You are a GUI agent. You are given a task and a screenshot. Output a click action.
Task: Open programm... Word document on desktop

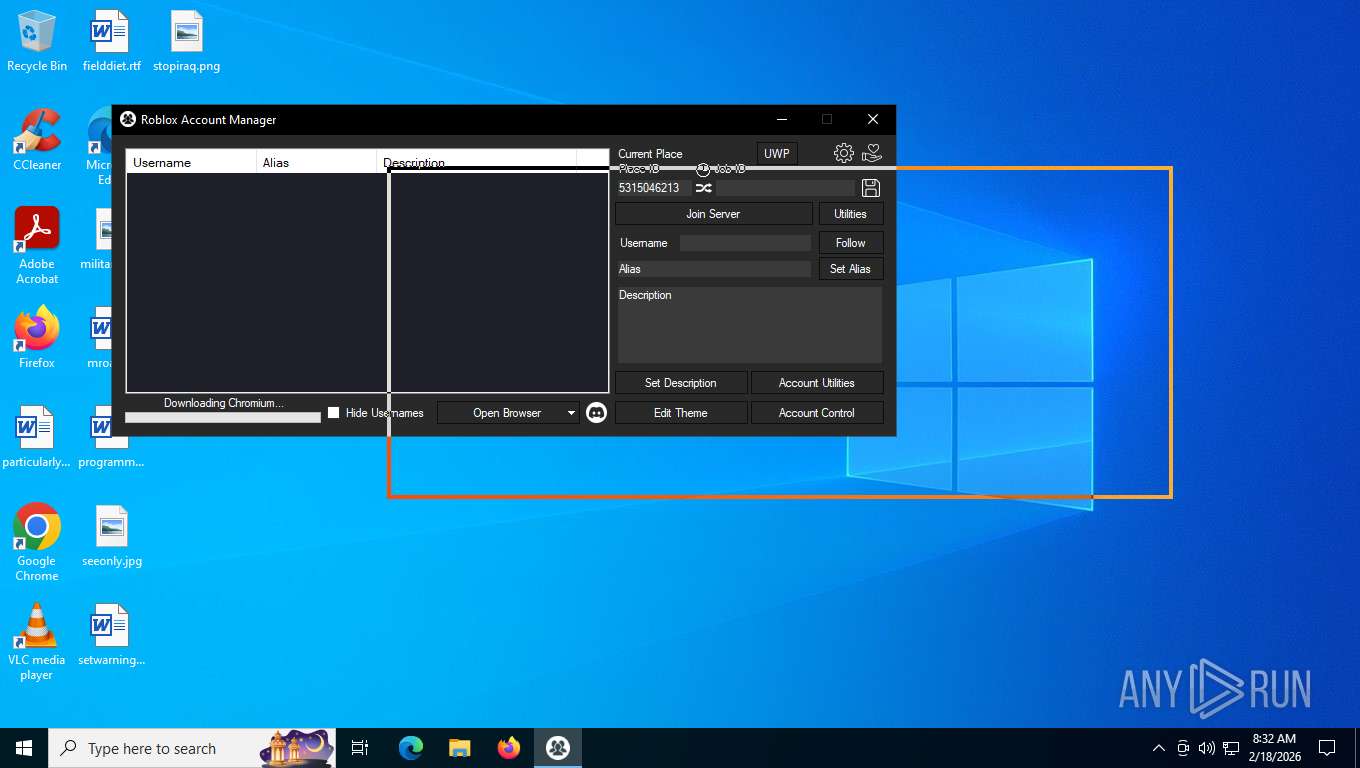point(111,437)
